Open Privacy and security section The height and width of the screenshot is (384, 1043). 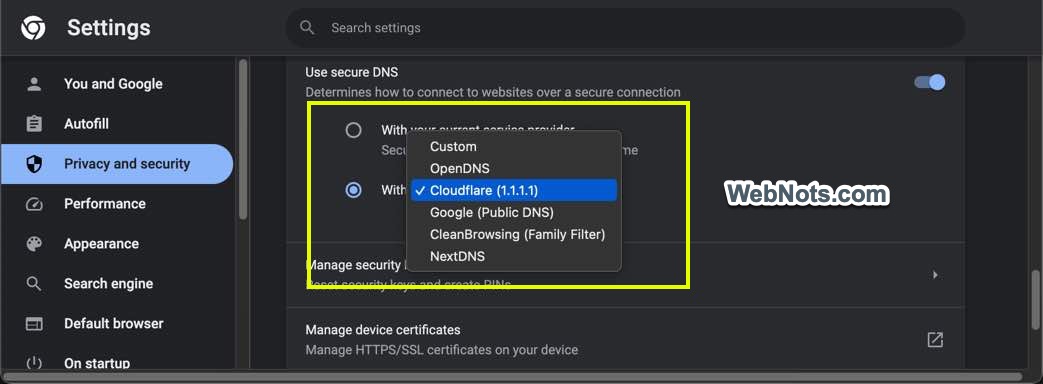point(117,164)
